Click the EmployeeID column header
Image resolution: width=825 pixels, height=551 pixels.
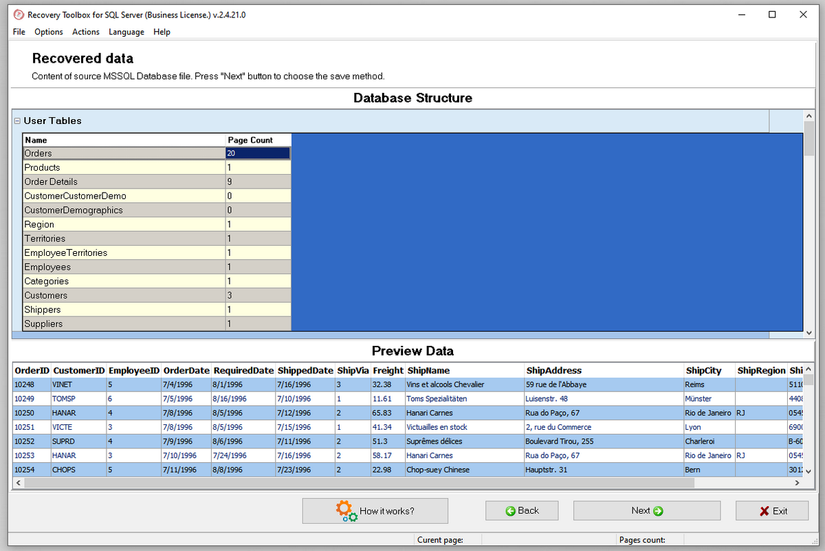coord(134,370)
